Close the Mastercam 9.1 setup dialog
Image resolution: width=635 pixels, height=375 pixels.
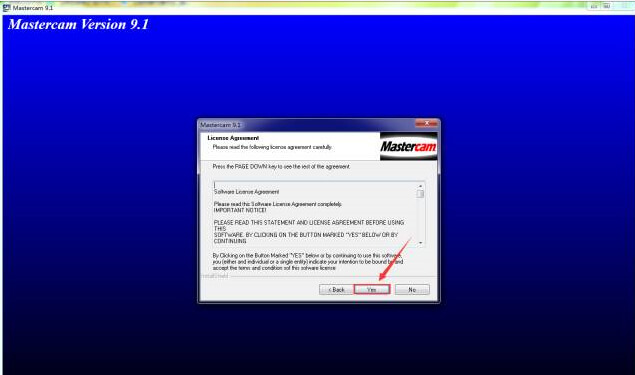426,124
